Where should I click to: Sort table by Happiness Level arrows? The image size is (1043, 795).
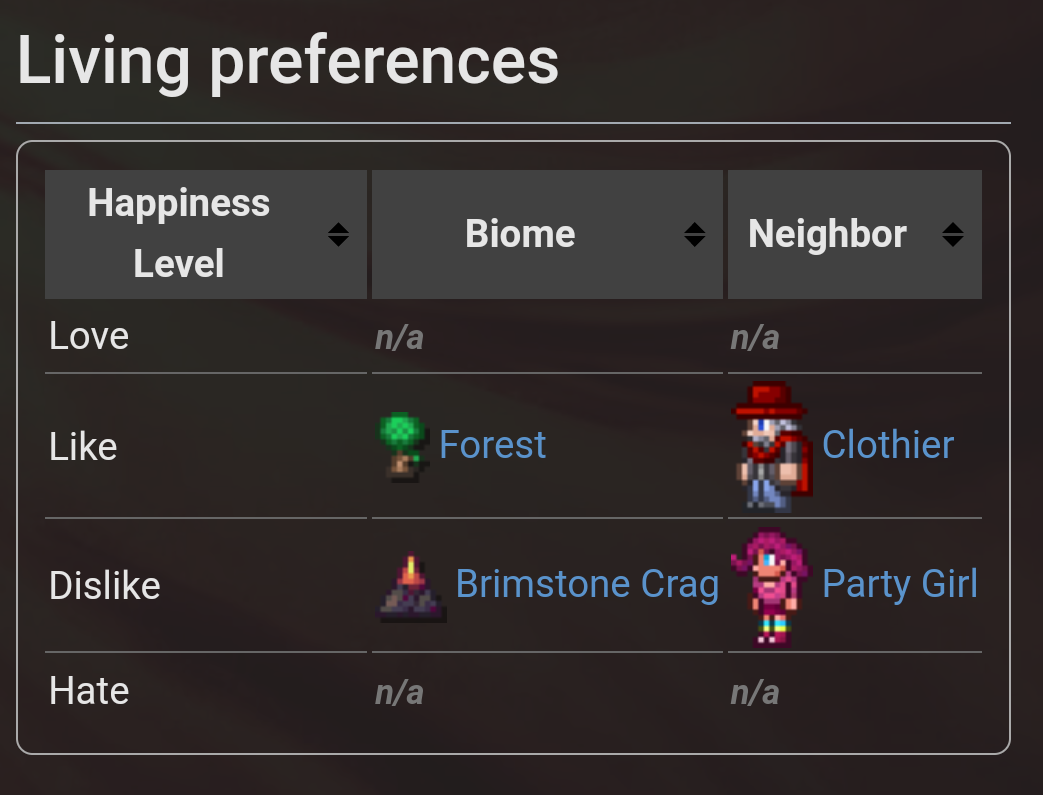[x=339, y=234]
